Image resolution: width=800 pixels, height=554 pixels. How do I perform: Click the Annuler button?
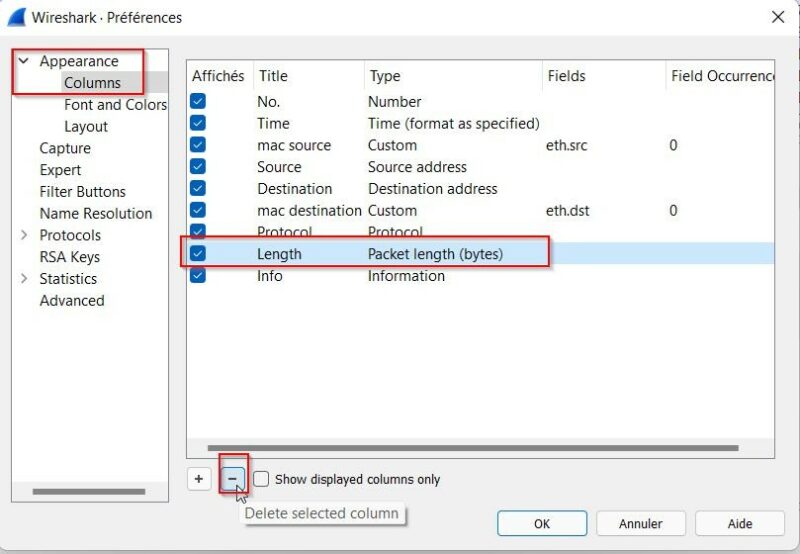[x=641, y=523]
